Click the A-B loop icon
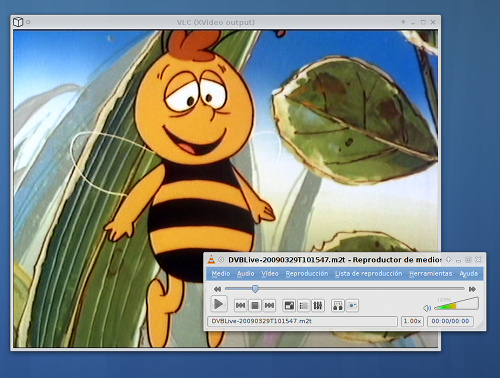Screen dimensions: 500x378 click(x=338, y=305)
